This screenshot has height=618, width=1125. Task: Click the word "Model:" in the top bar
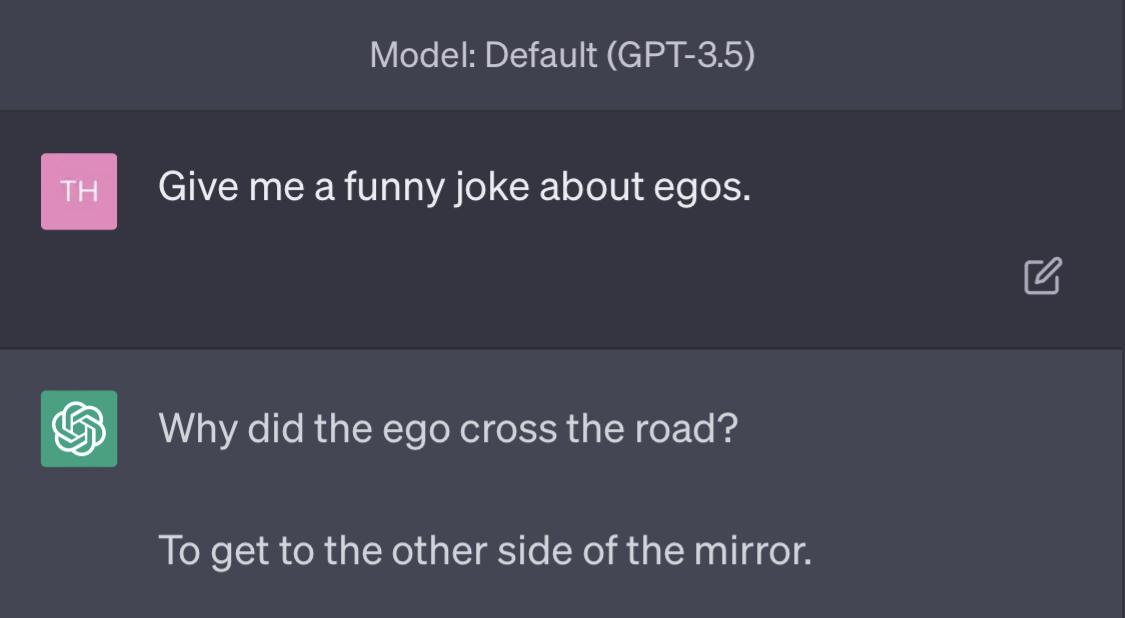coord(423,55)
